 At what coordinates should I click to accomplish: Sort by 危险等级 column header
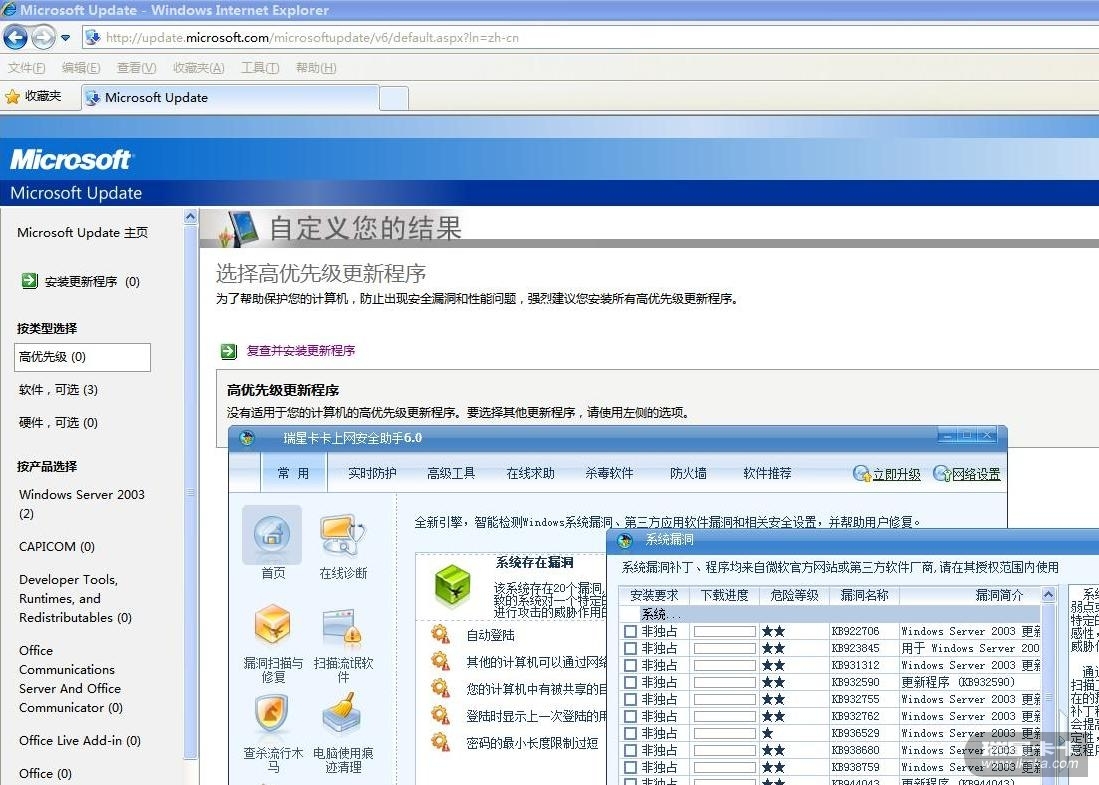click(x=794, y=595)
